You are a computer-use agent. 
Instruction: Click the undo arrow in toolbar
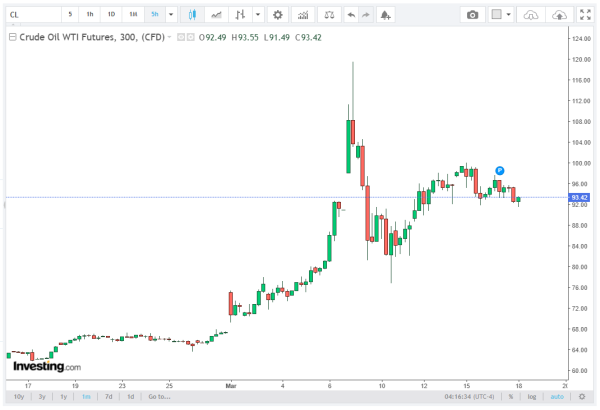[349, 15]
